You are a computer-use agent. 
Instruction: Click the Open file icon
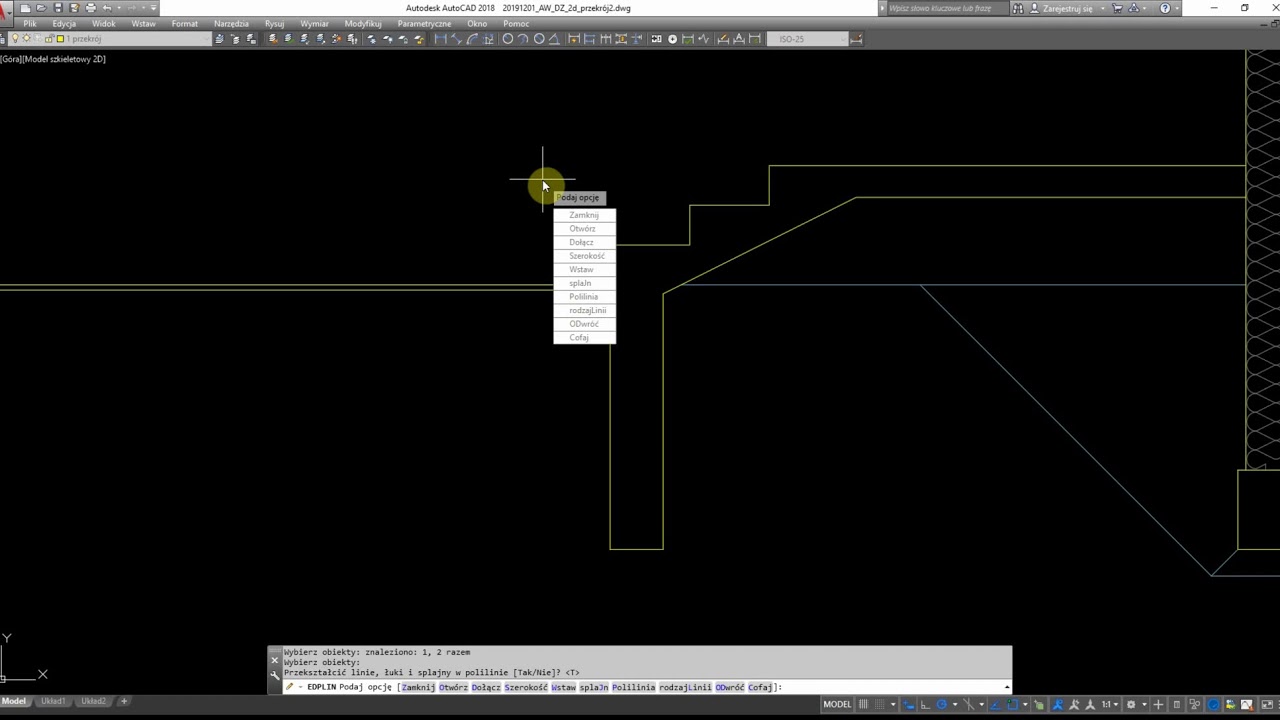click(x=41, y=8)
